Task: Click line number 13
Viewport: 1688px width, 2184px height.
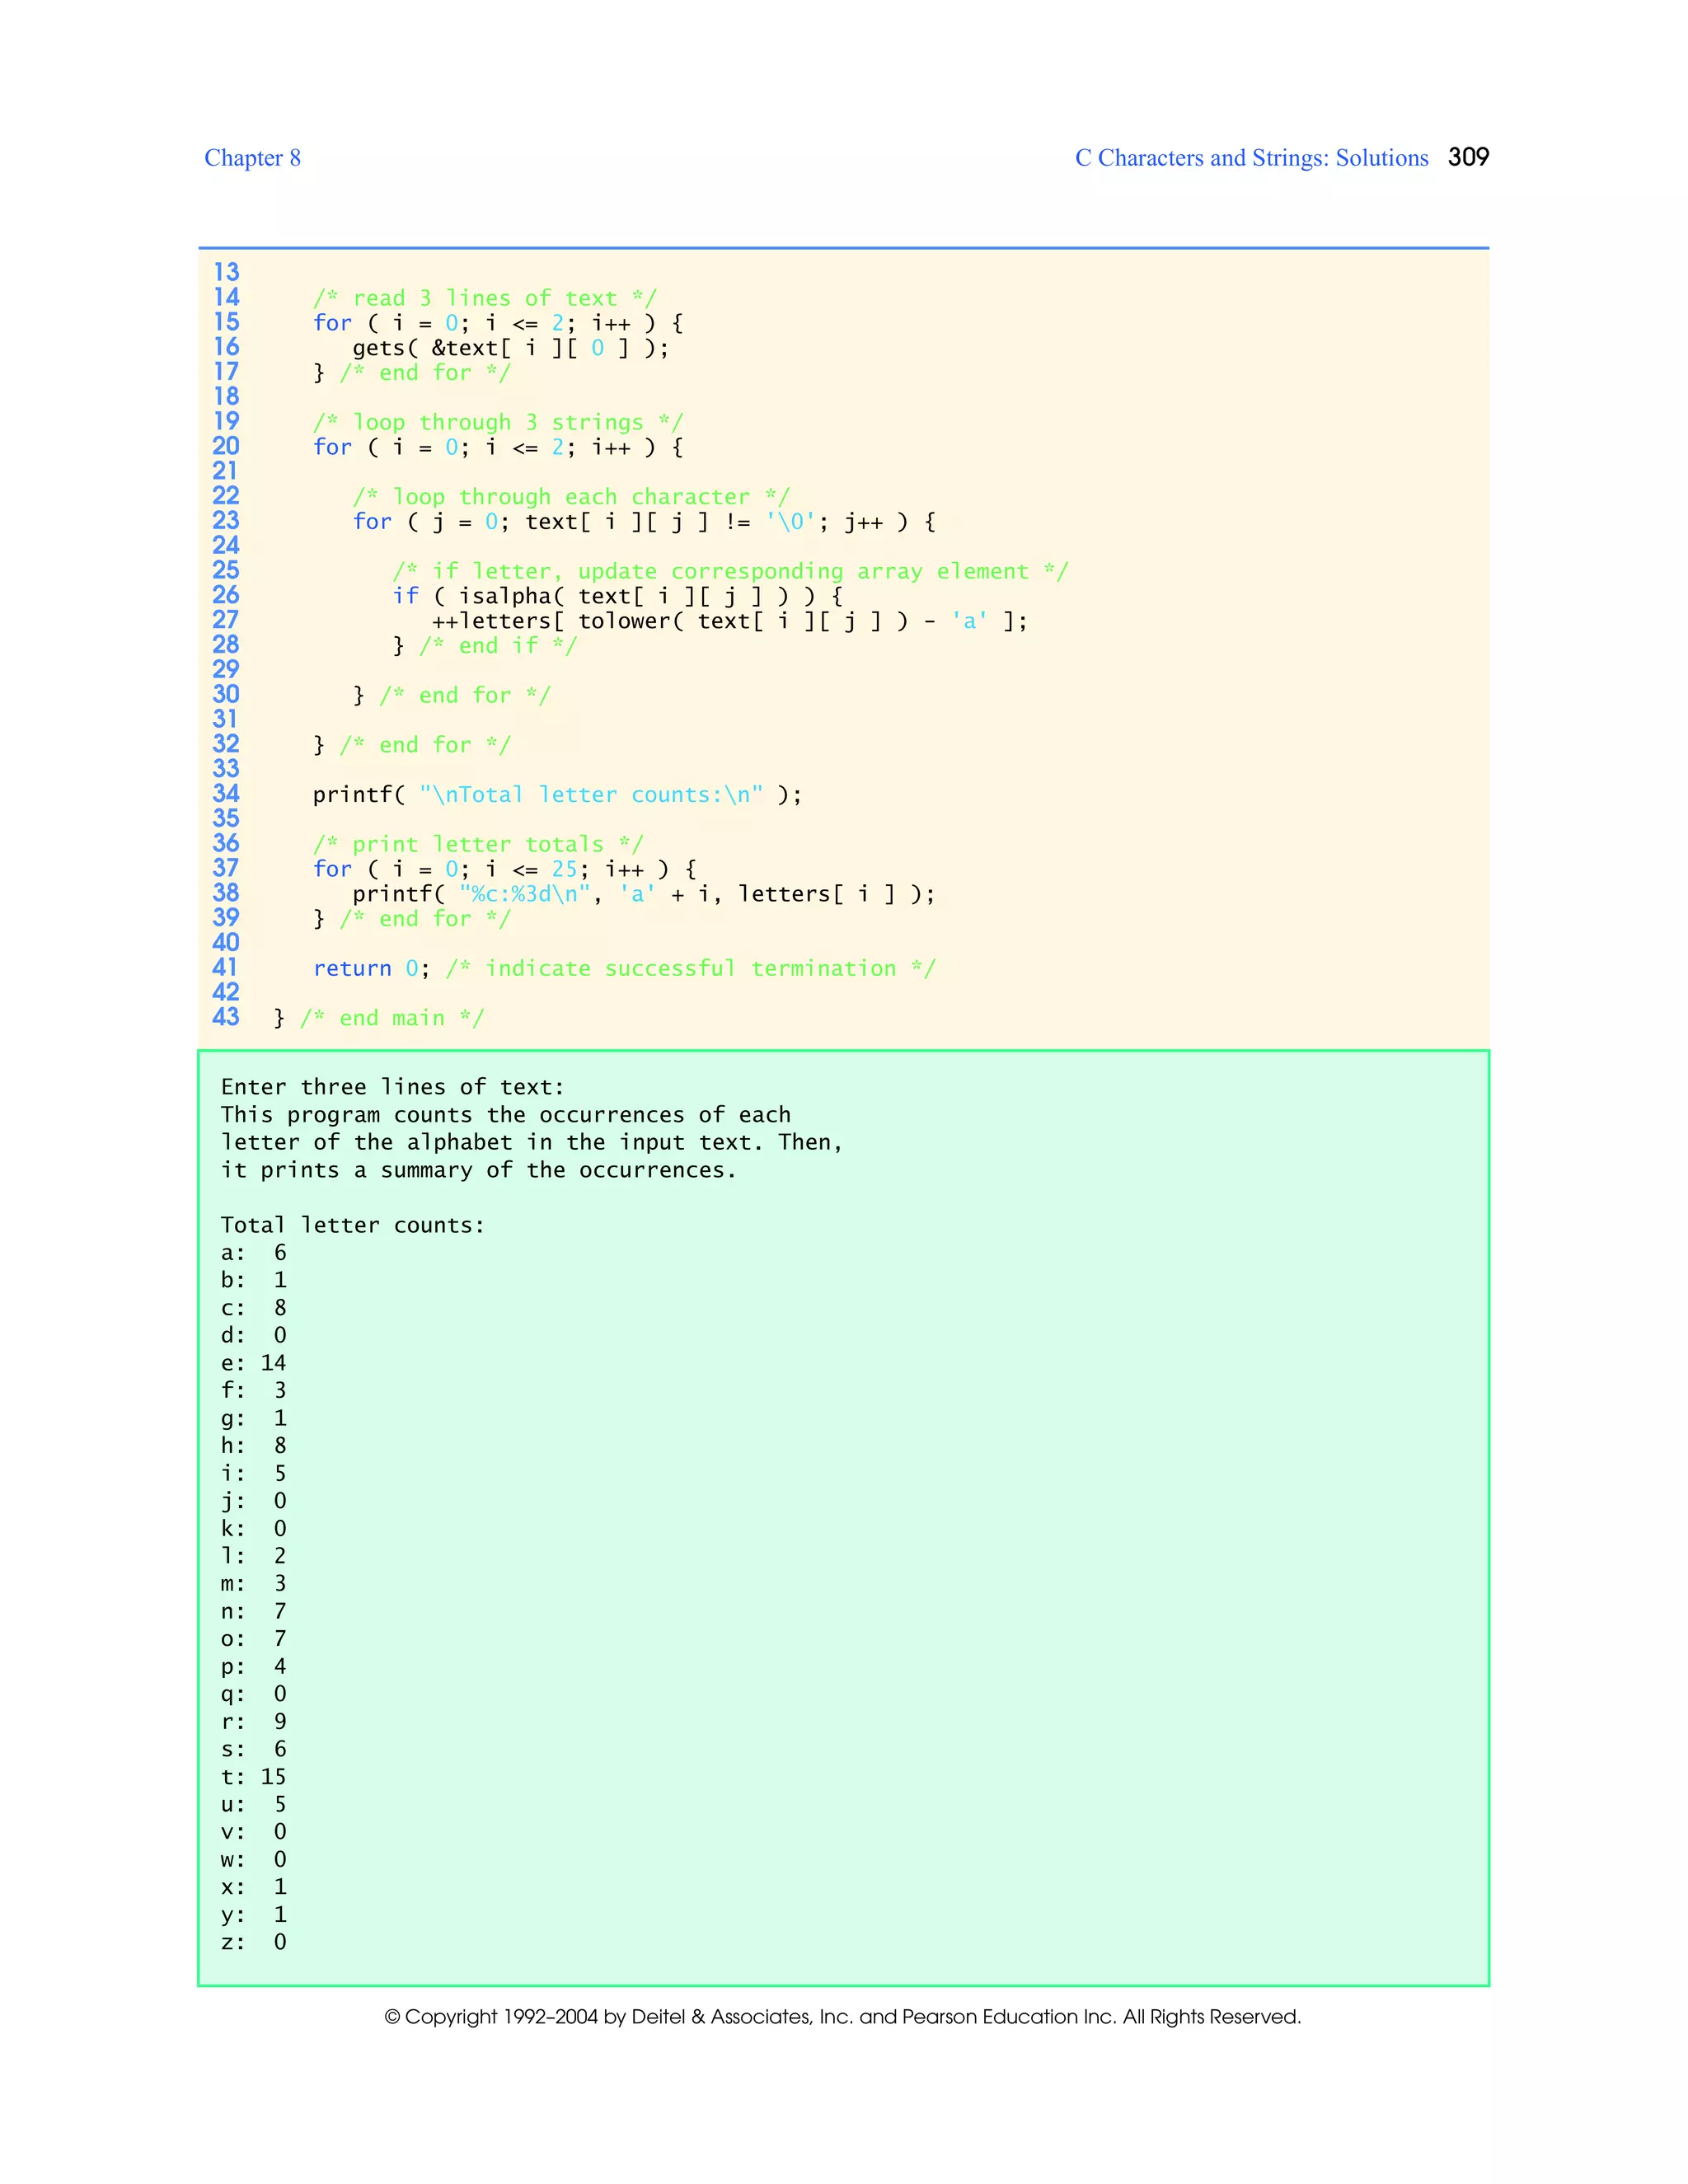Action: (x=226, y=272)
